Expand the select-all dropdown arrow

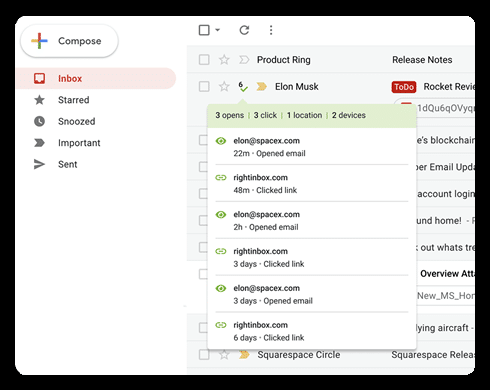218,30
